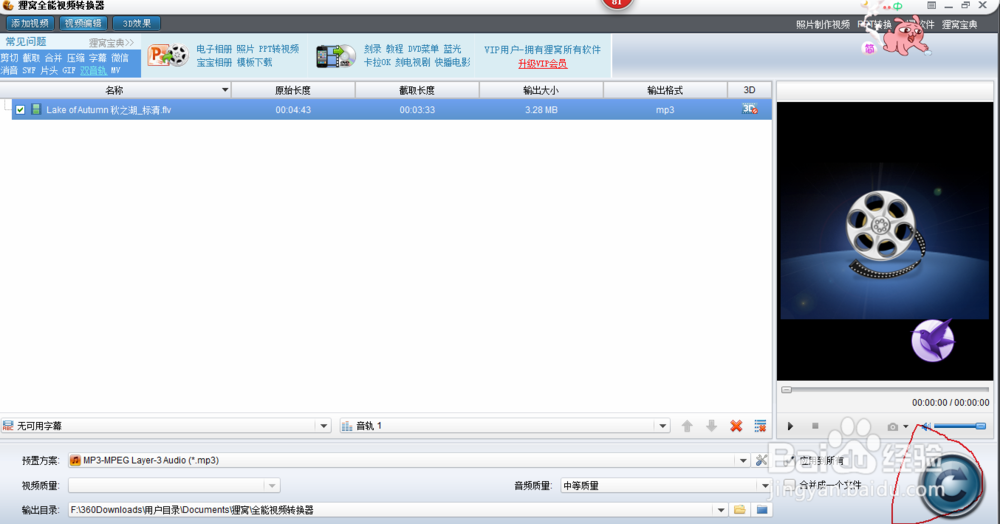Image resolution: width=1000 pixels, height=524 pixels.
Task: Open 狸窝宝典 in top-right menu
Action: 960,24
